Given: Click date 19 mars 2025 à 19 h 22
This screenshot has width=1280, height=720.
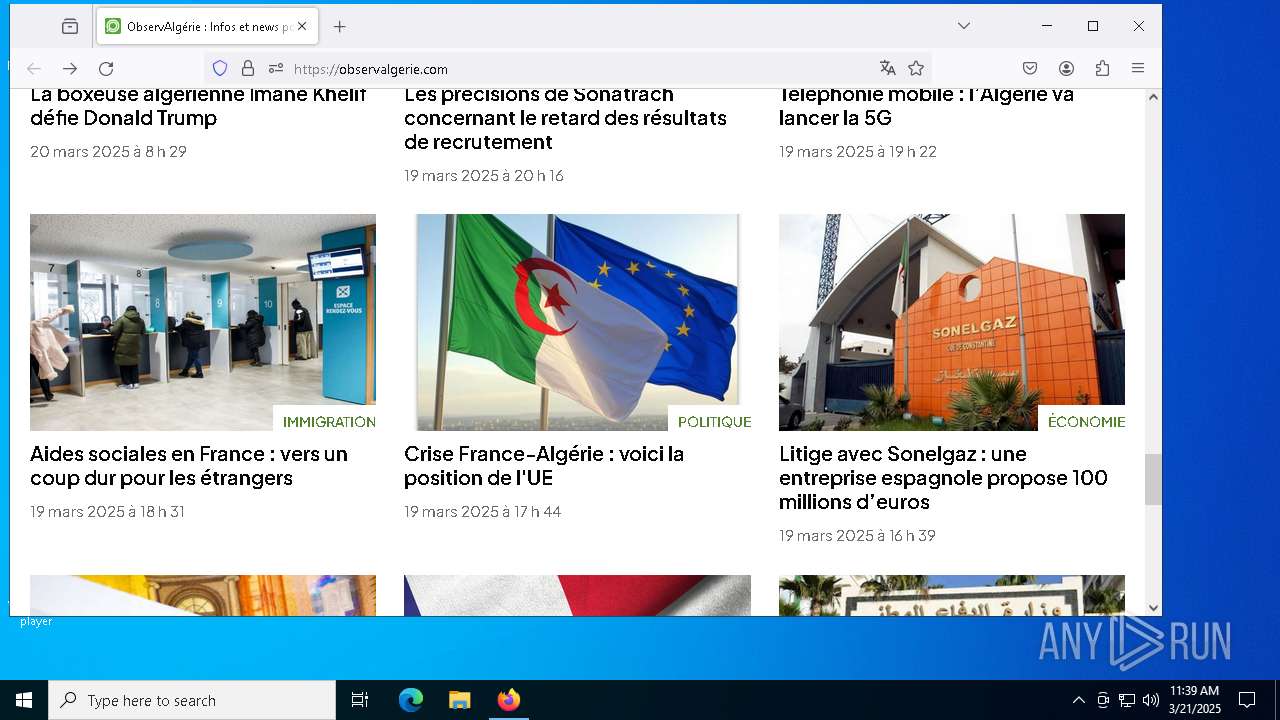Looking at the screenshot, I should 858,152.
